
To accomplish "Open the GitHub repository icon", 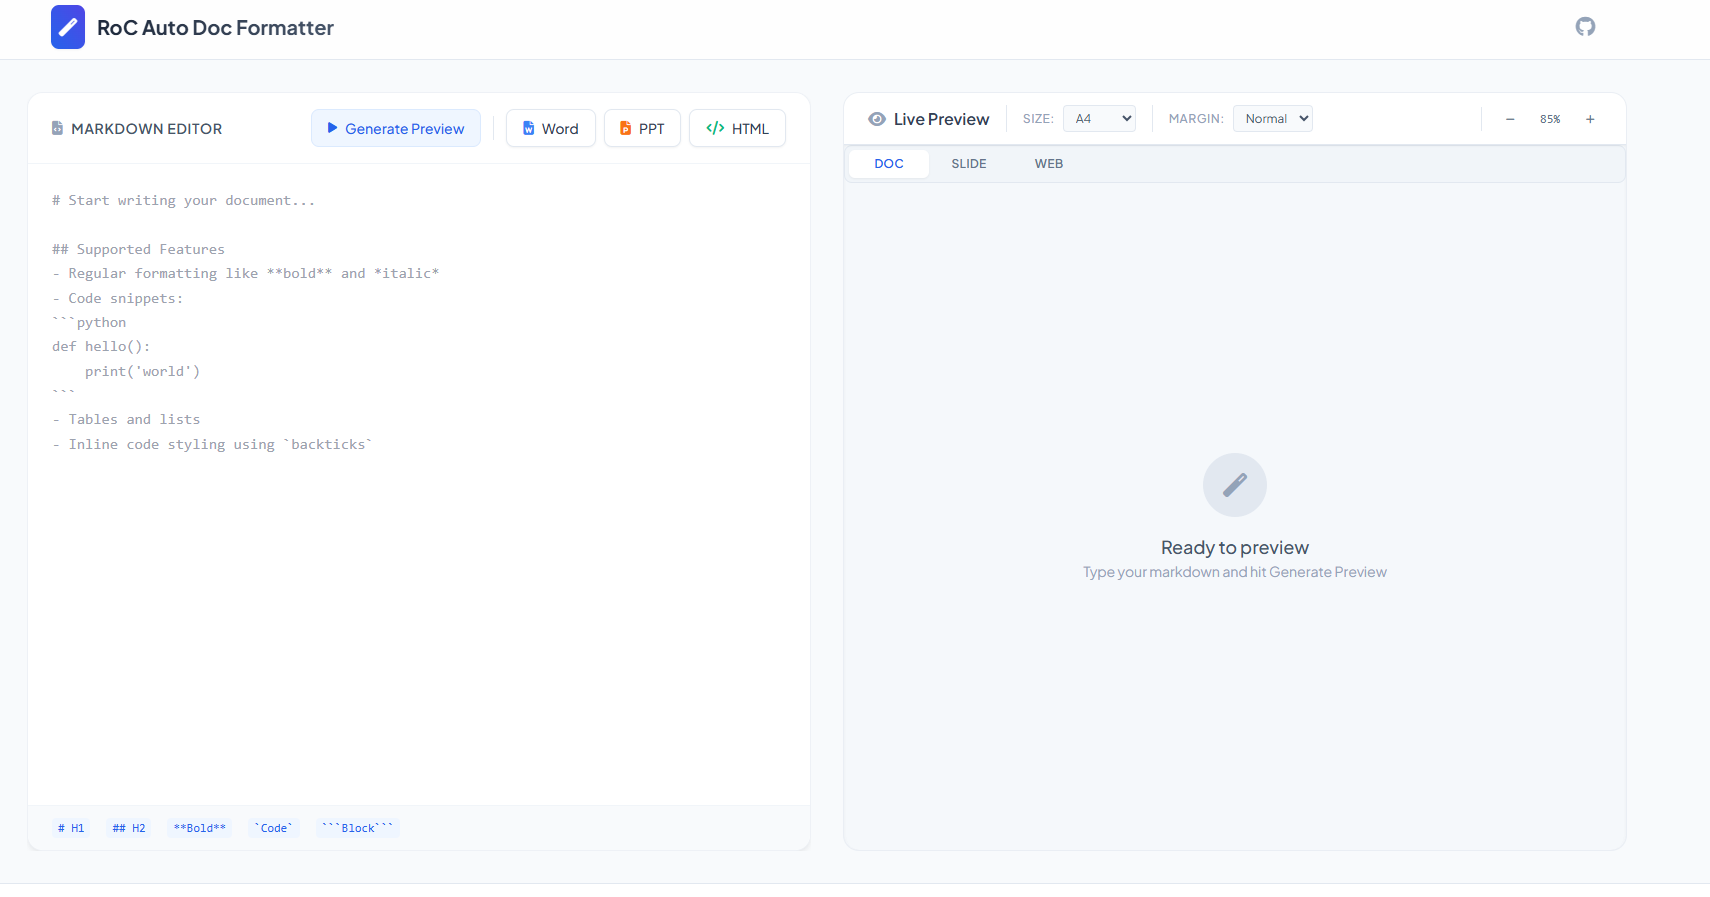I will point(1585,27).
